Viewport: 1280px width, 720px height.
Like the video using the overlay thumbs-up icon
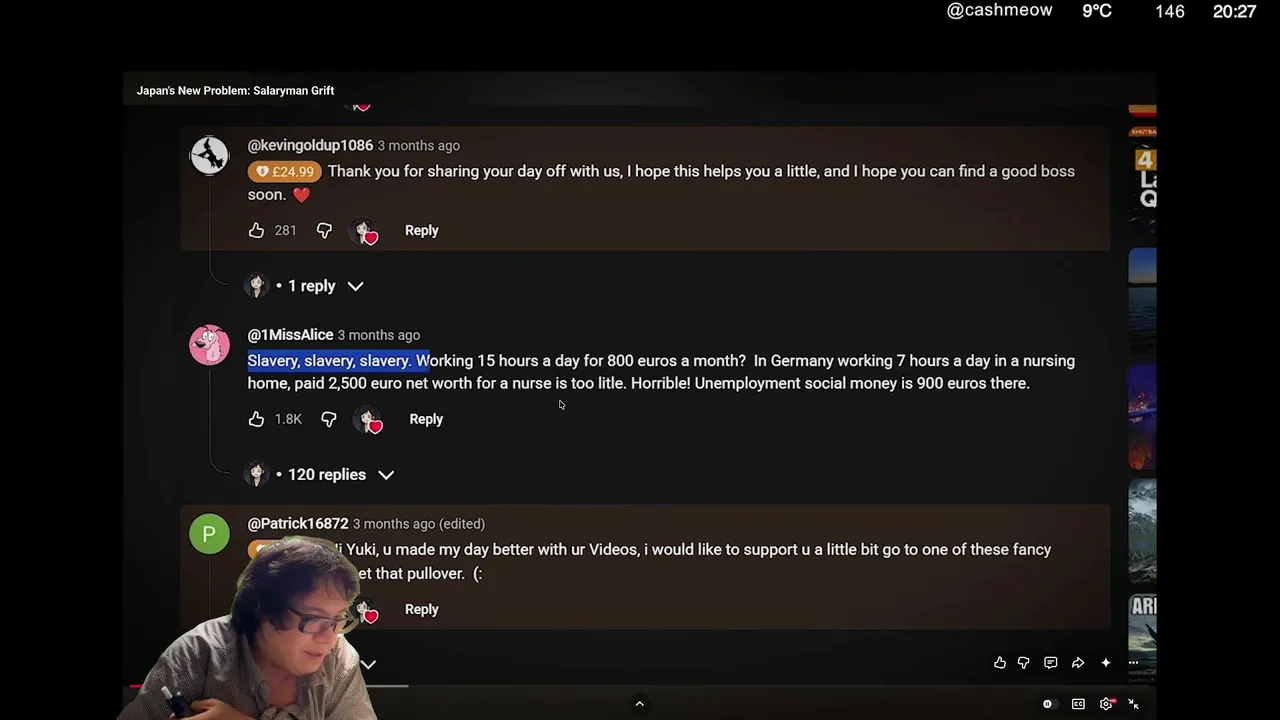pos(1000,663)
